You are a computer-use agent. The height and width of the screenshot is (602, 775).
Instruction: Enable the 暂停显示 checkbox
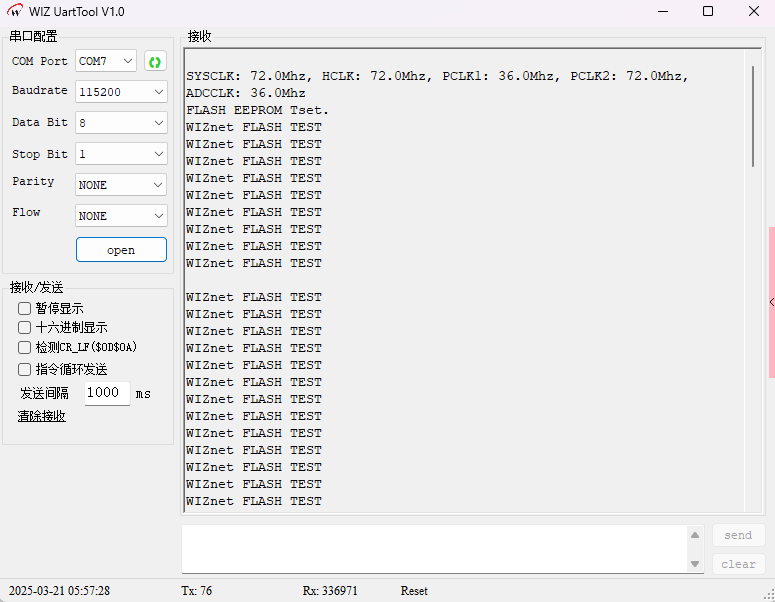(x=25, y=309)
